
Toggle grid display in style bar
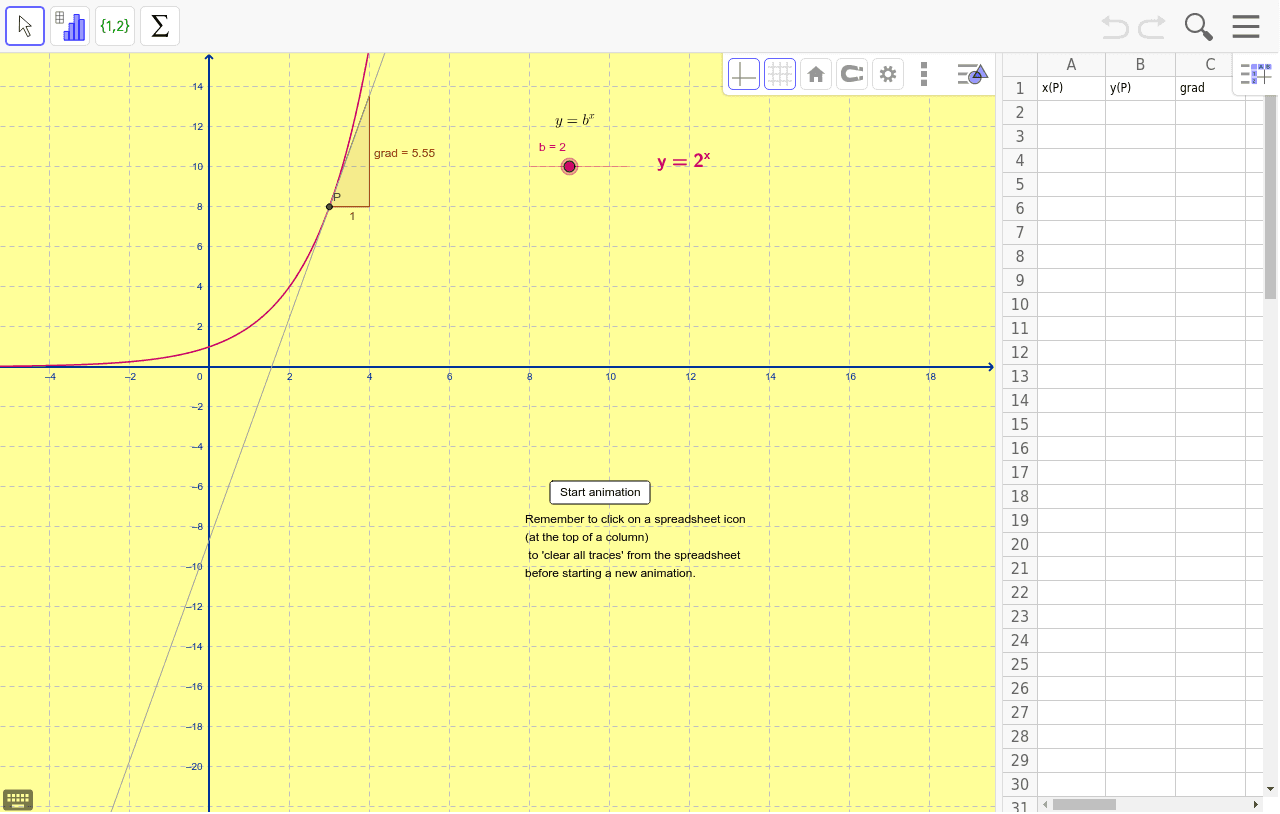tap(780, 74)
